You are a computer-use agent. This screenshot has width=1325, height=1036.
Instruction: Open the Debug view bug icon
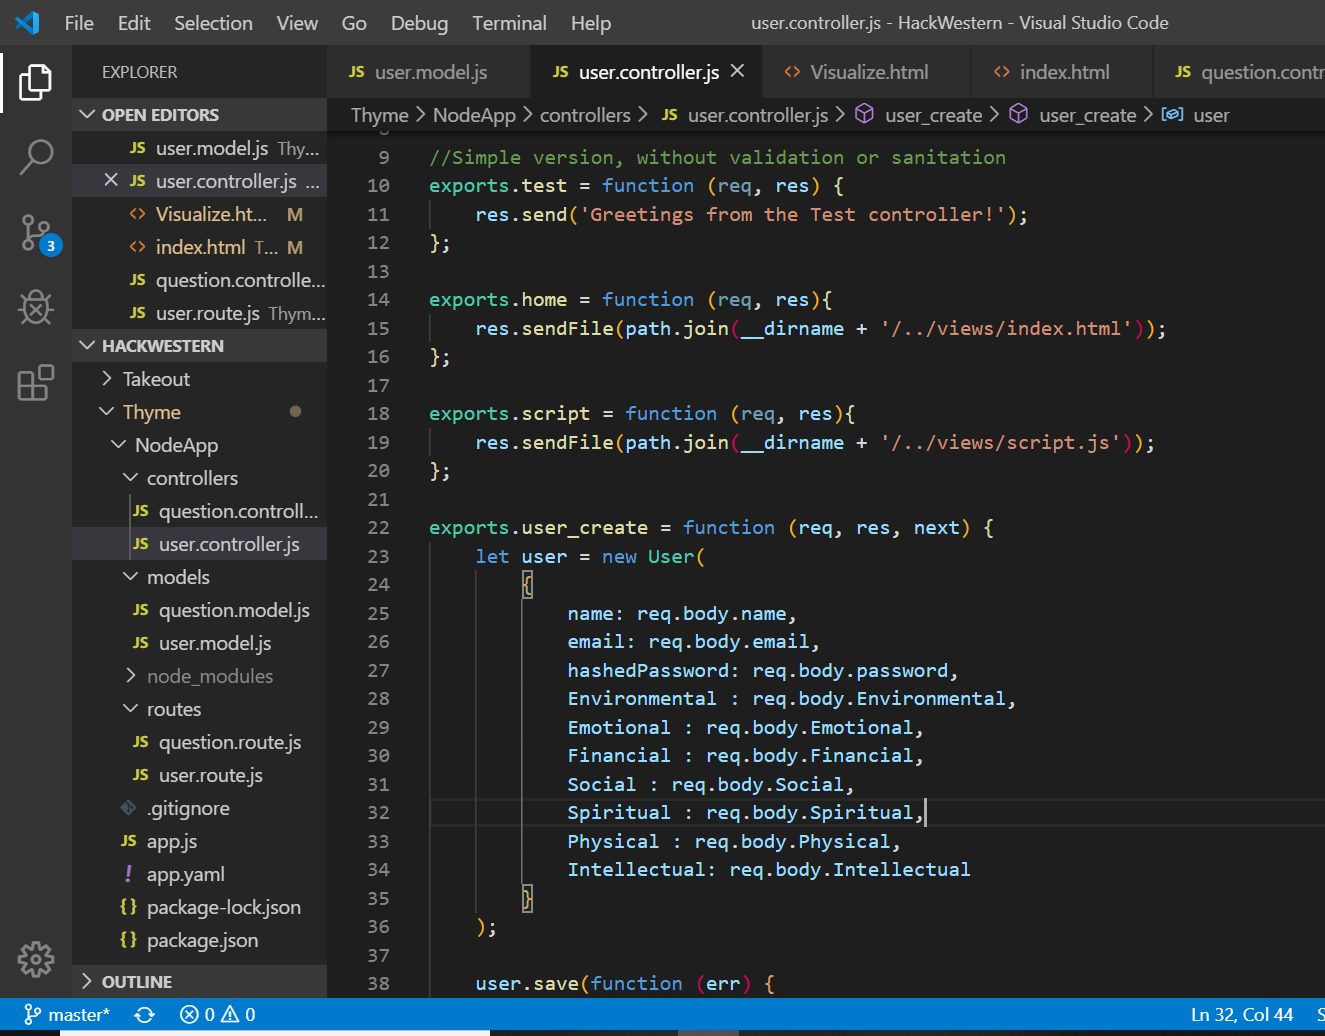pos(36,308)
